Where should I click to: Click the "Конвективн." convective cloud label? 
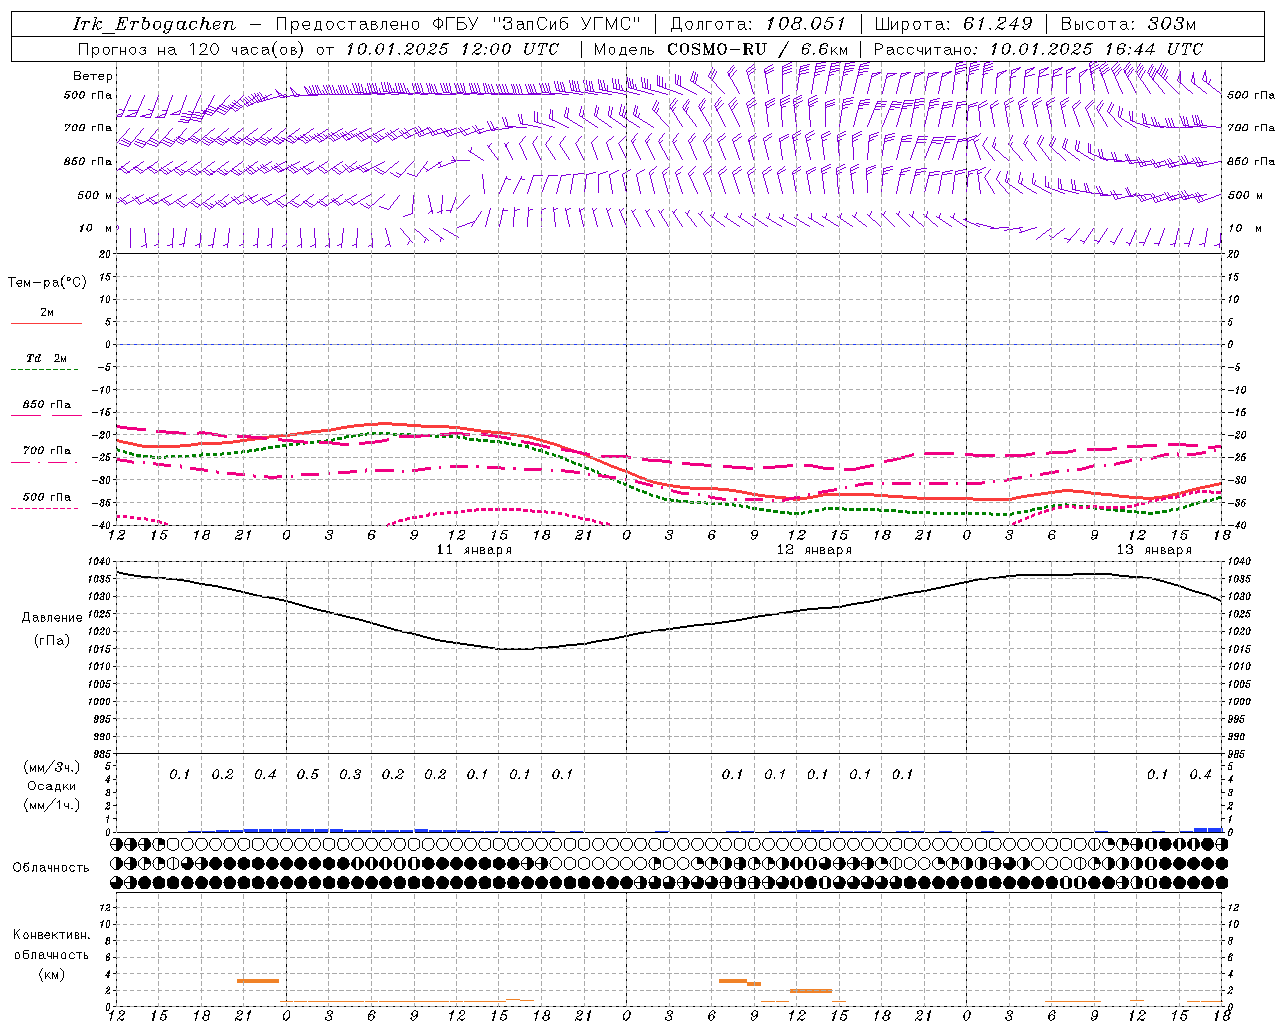(x=52, y=935)
